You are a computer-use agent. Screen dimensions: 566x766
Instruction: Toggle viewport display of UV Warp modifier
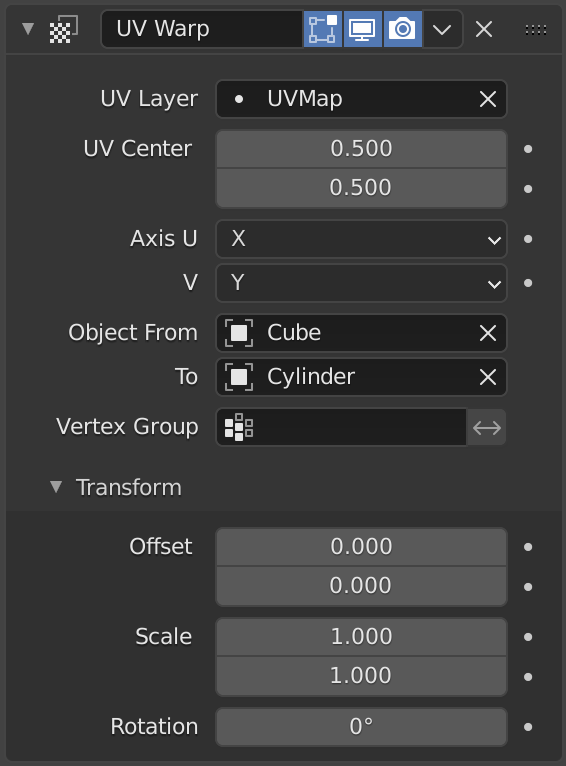coord(363,29)
